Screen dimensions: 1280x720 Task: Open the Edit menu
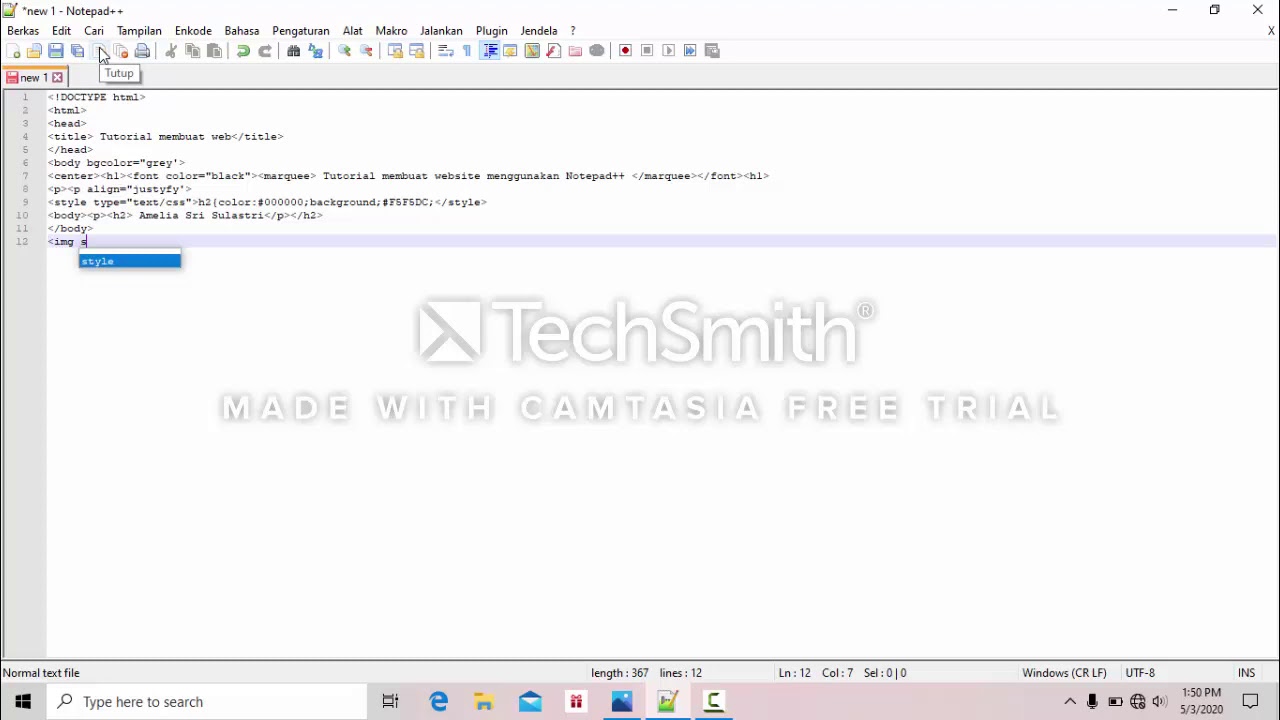61,31
